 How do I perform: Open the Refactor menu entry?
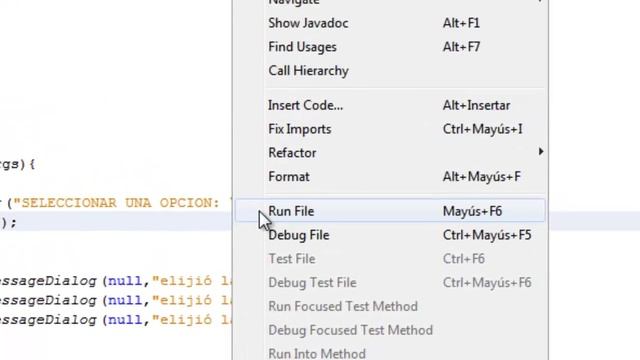pyautogui.click(x=390, y=153)
